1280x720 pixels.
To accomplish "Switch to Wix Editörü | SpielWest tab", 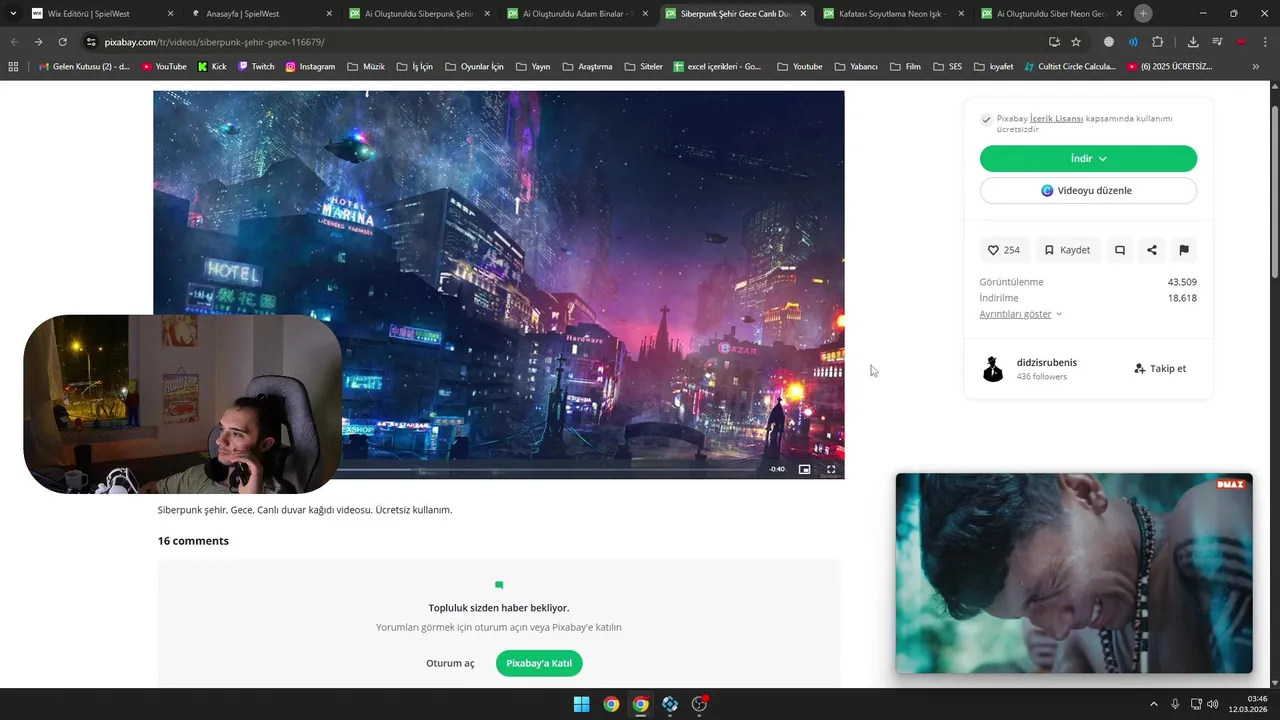I will coord(103,14).
